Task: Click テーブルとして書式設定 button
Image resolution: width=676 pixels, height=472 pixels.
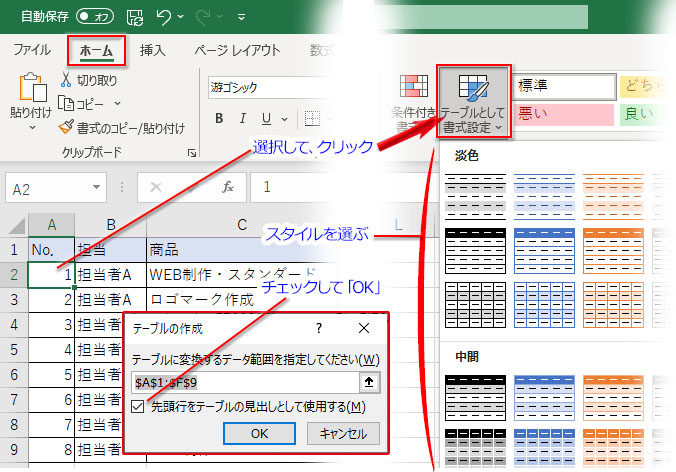Action: 474,102
